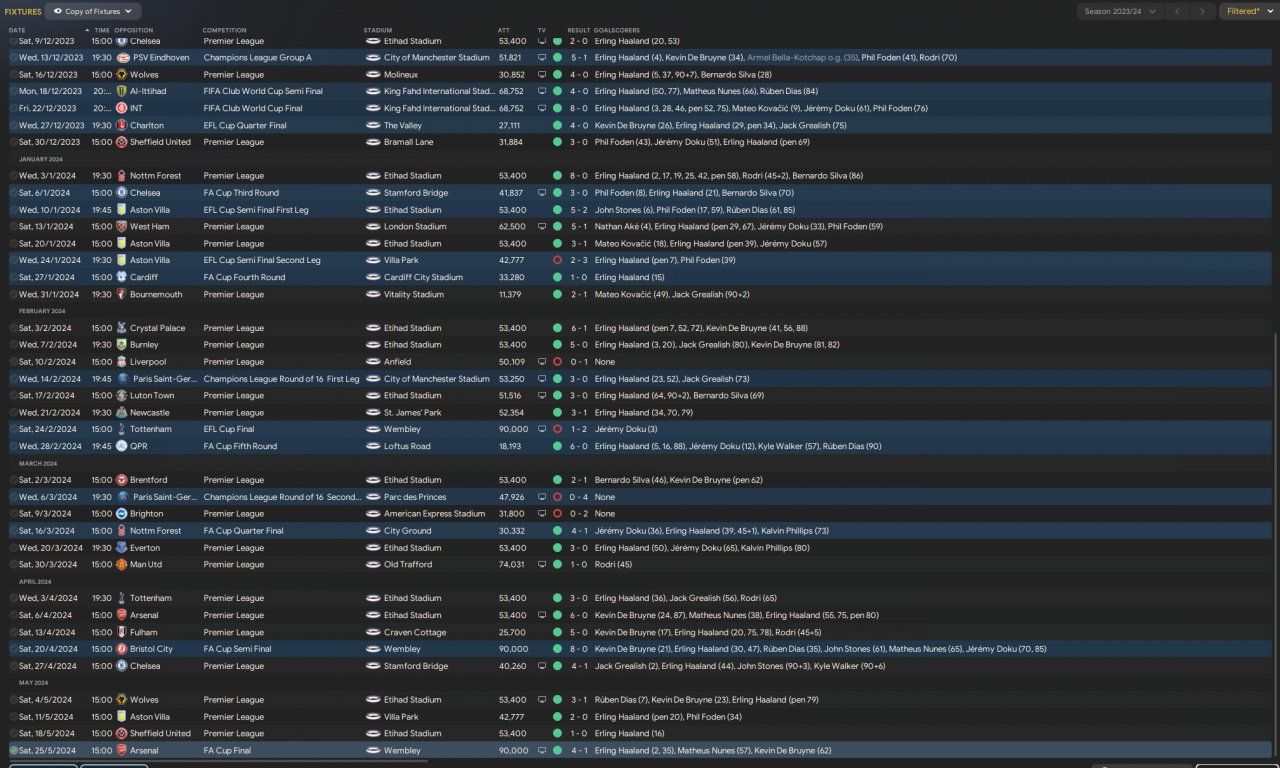Image resolution: width=1280 pixels, height=768 pixels.
Task: Tick the selection circle for Sat, 16/12/2023
Action: point(14,75)
